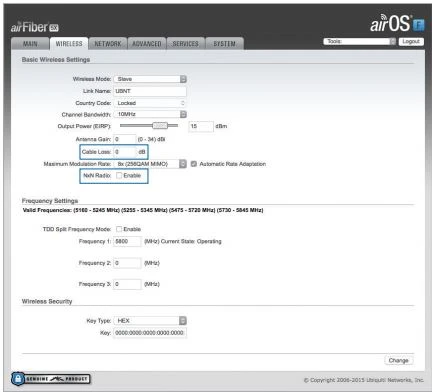Click the airOS logo icon

coord(397,24)
